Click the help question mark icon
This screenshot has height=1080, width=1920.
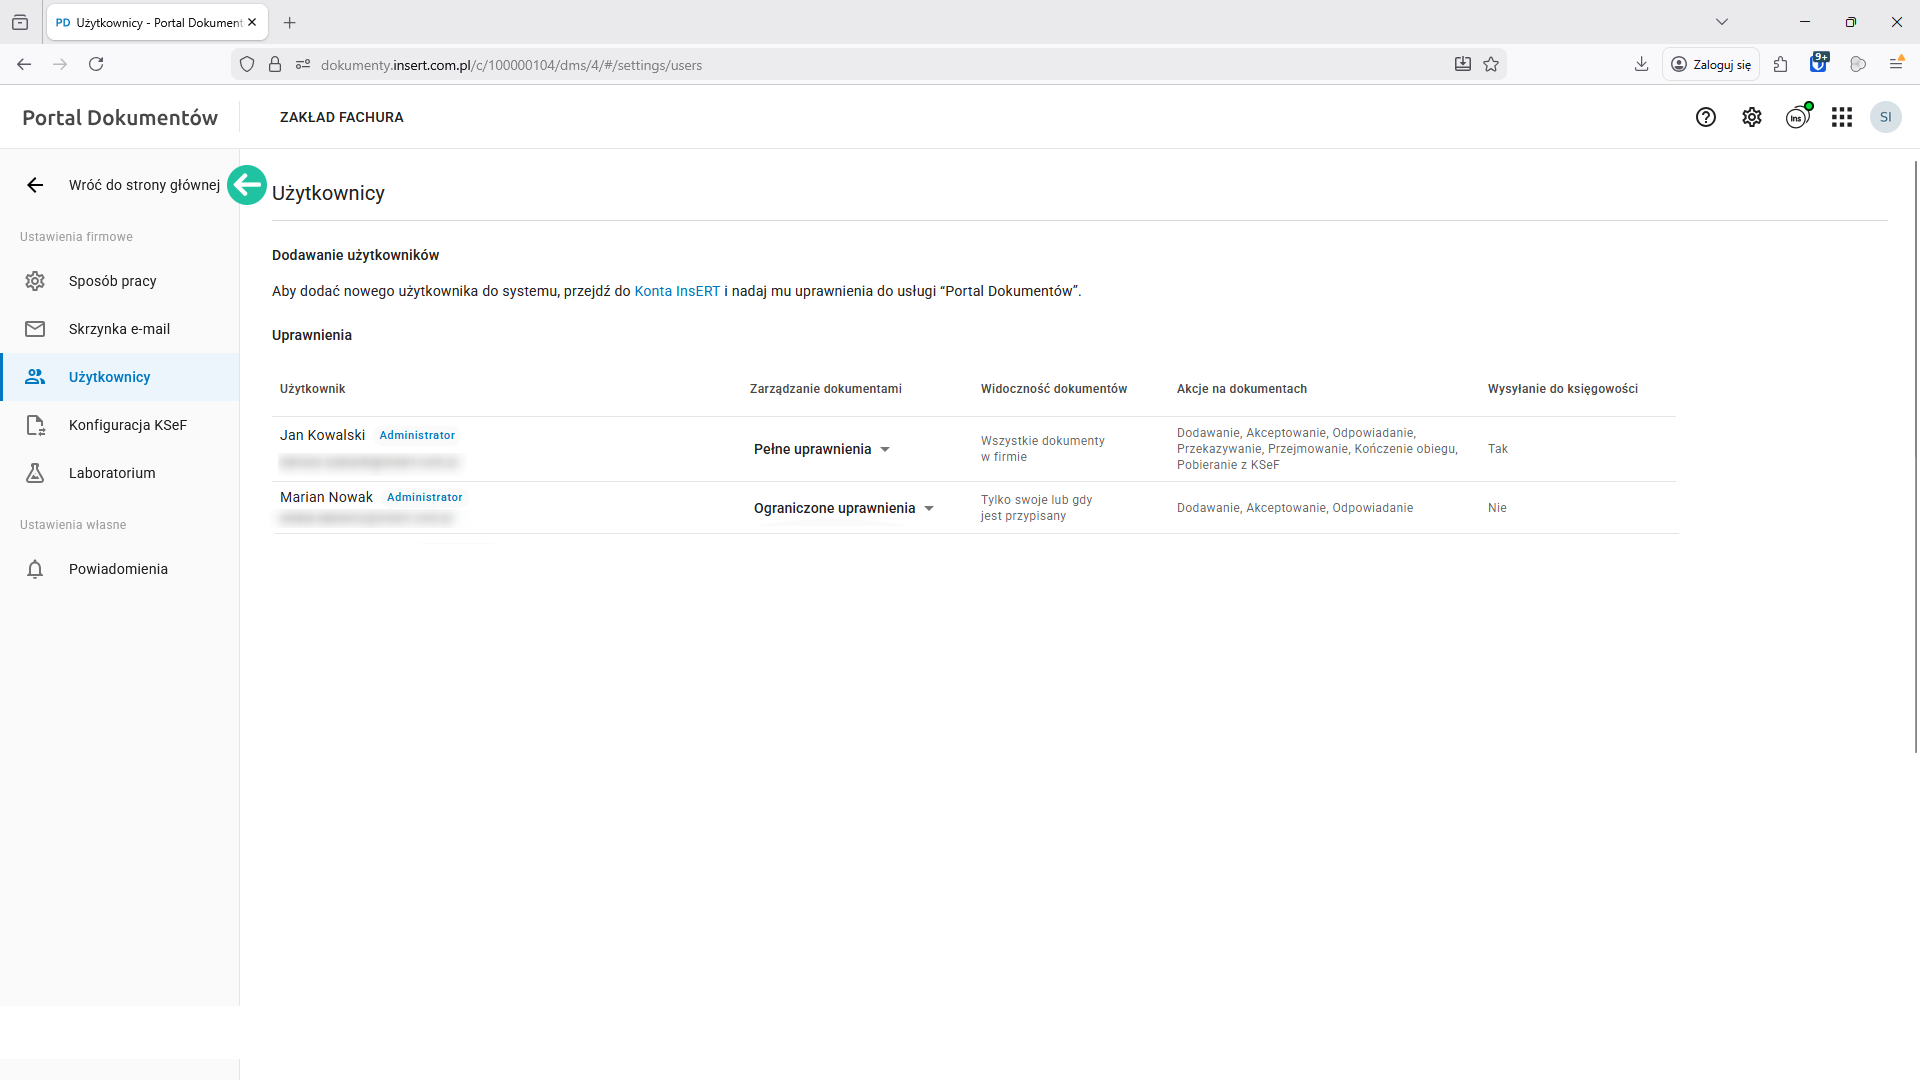(x=1706, y=117)
